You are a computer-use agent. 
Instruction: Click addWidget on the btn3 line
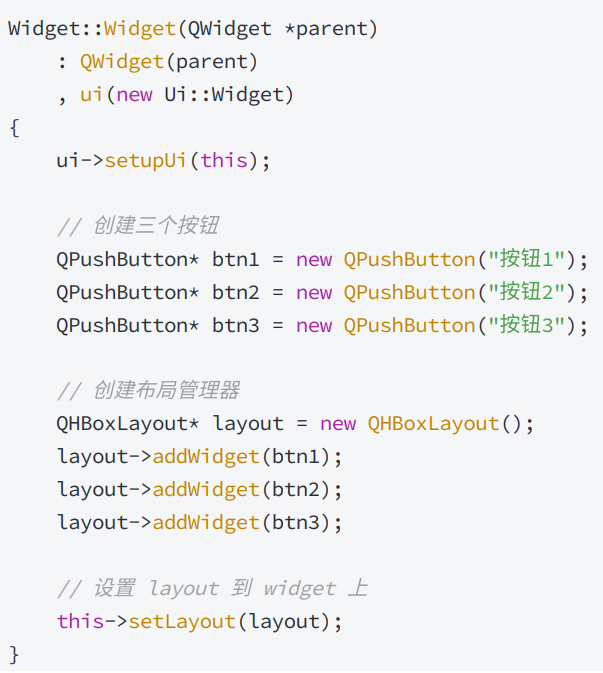tap(206, 523)
